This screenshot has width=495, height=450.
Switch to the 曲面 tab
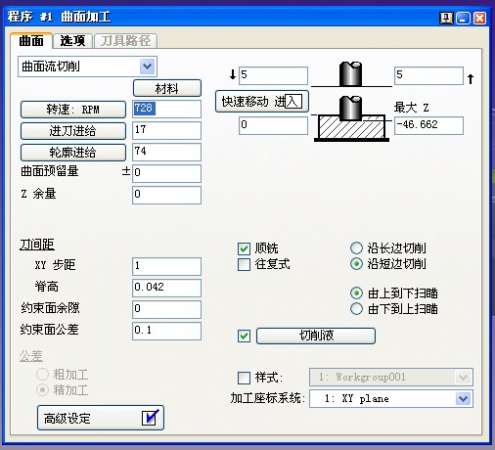click(x=31, y=41)
